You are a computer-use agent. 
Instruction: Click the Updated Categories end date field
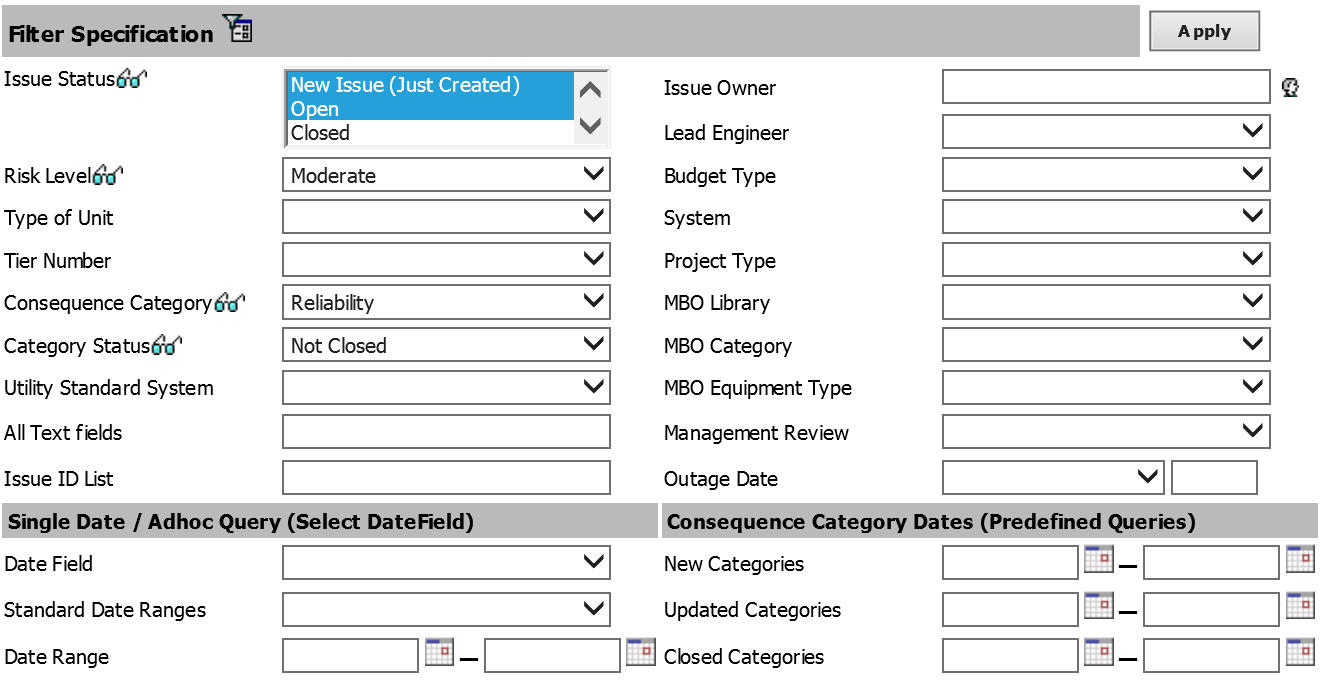click(x=1211, y=609)
